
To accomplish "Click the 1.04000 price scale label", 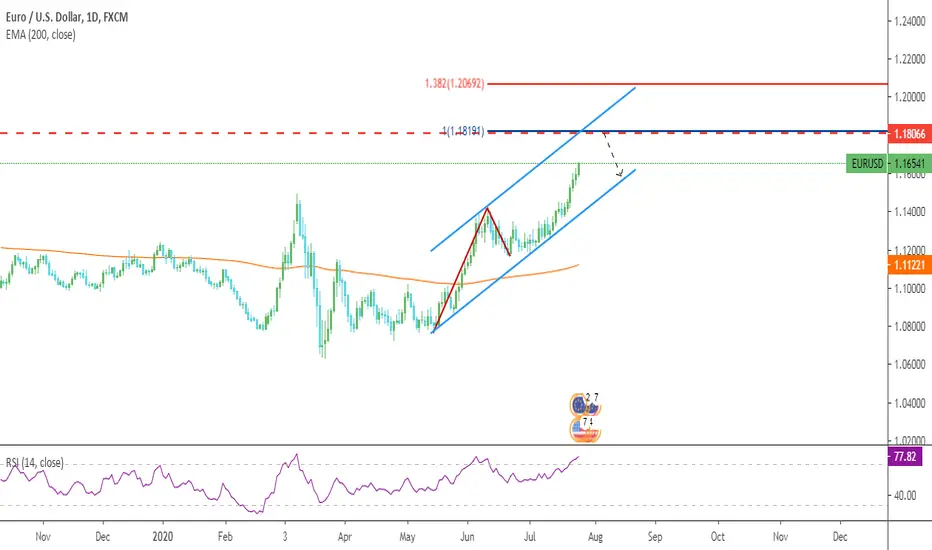I will tap(910, 403).
